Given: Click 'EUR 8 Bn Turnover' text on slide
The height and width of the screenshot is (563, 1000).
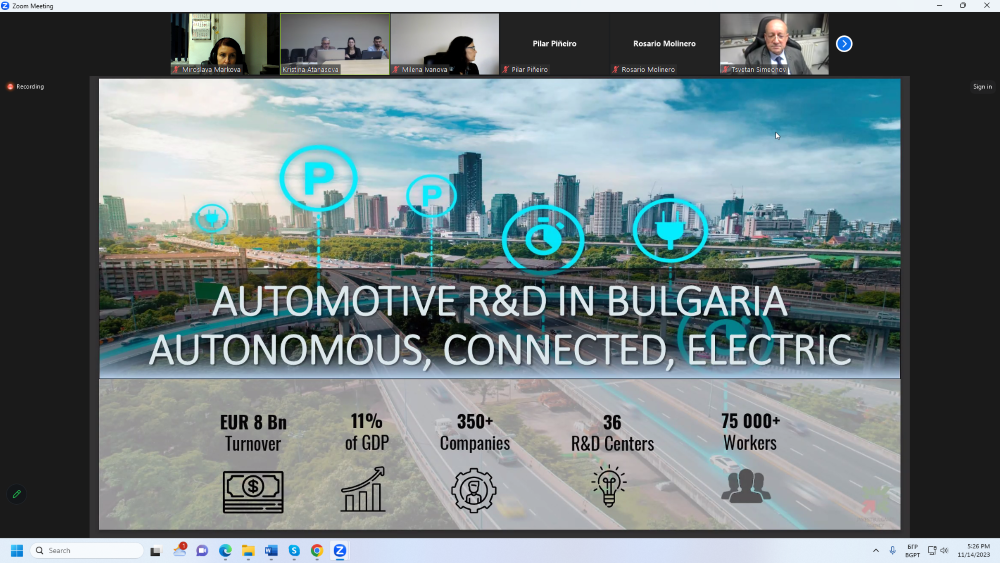Looking at the screenshot, I should pyautogui.click(x=253, y=433).
